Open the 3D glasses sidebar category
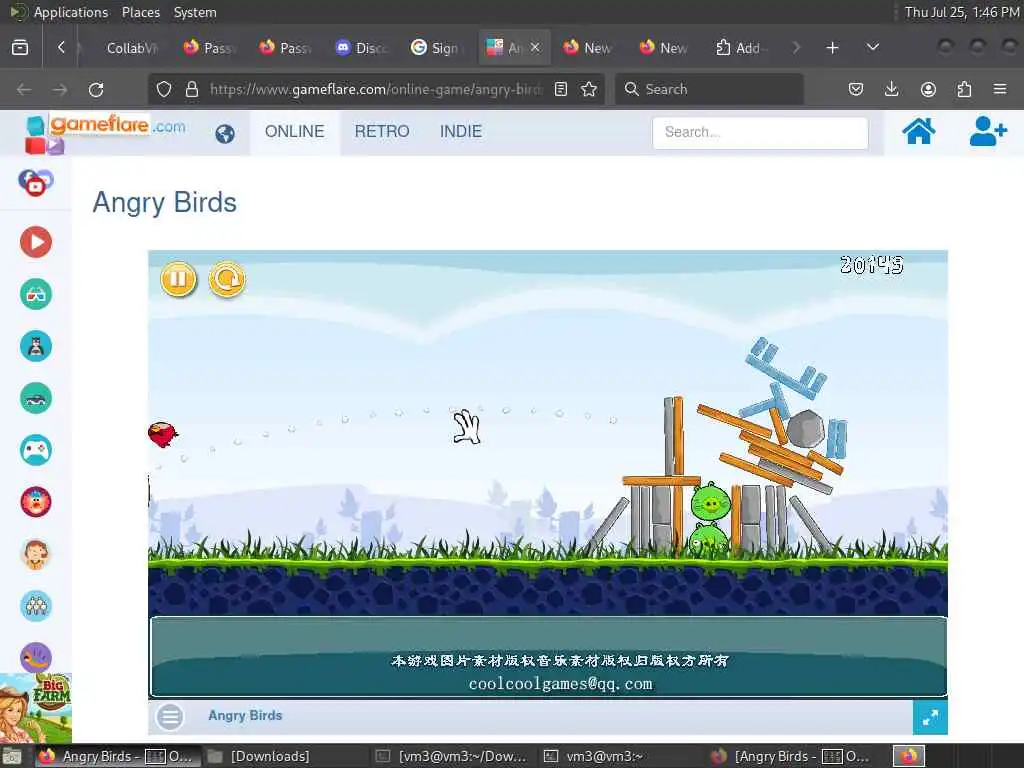This screenshot has height=768, width=1024. tap(36, 295)
